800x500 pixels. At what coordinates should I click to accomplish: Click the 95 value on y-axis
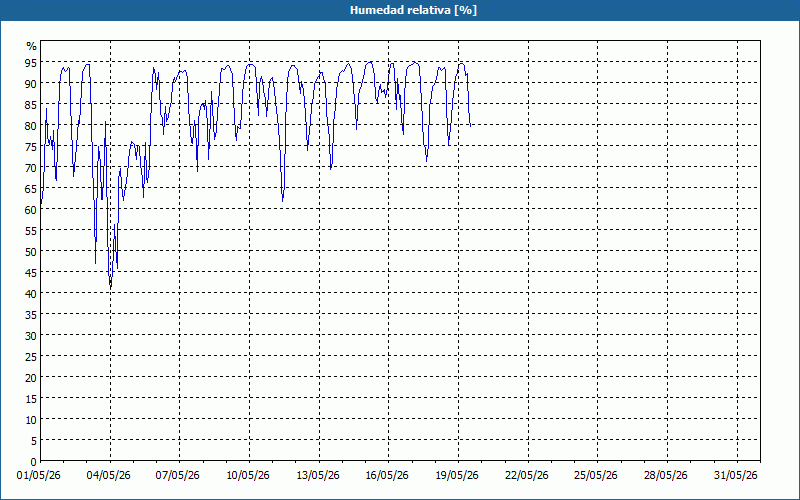pyautogui.click(x=31, y=63)
